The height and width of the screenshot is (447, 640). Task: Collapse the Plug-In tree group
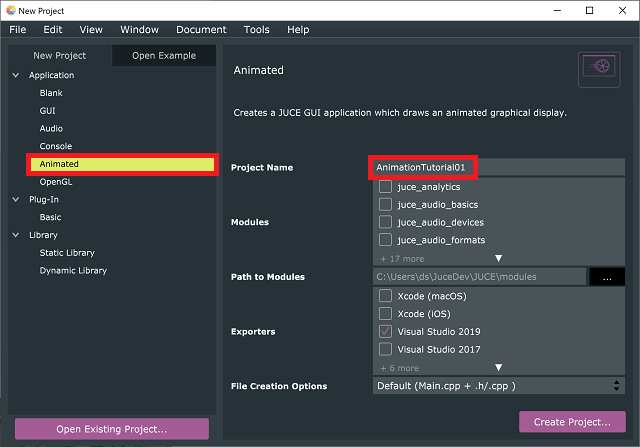pyautogui.click(x=16, y=199)
